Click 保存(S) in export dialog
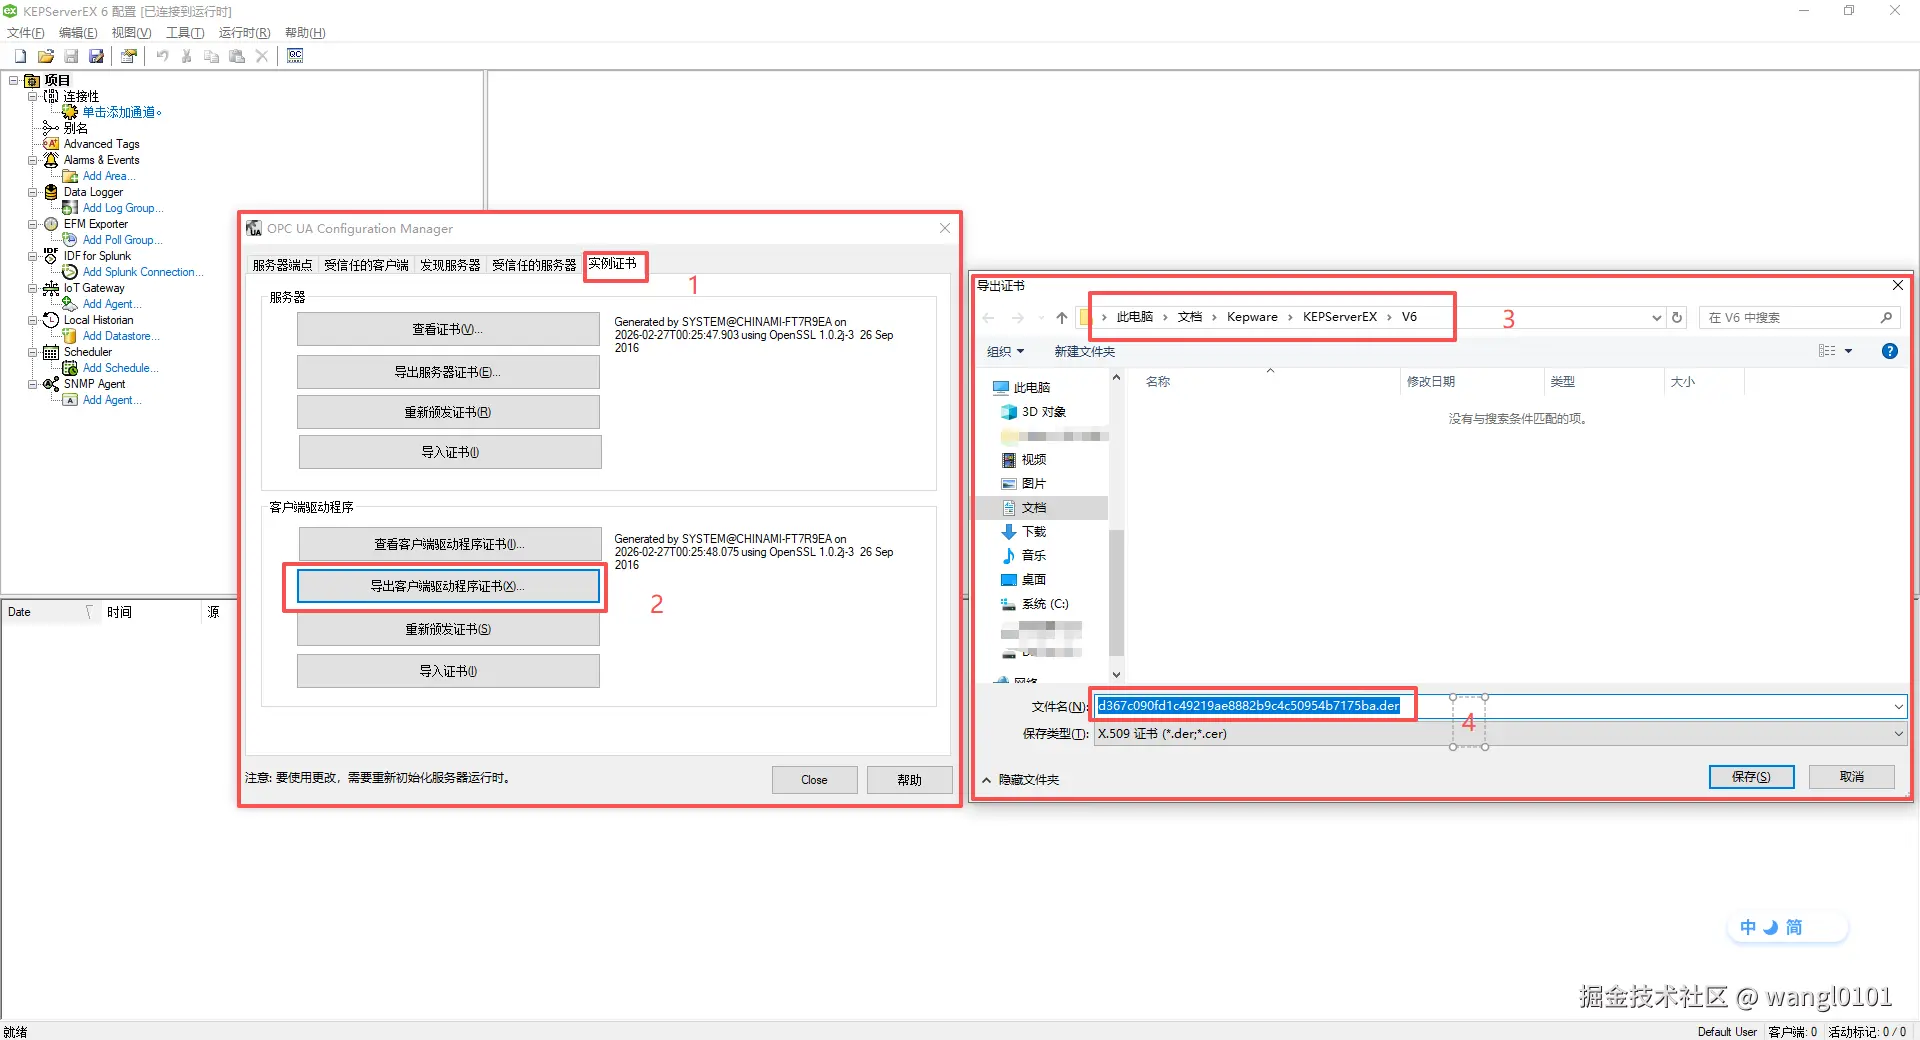Image resolution: width=1920 pixels, height=1040 pixels. pos(1751,777)
